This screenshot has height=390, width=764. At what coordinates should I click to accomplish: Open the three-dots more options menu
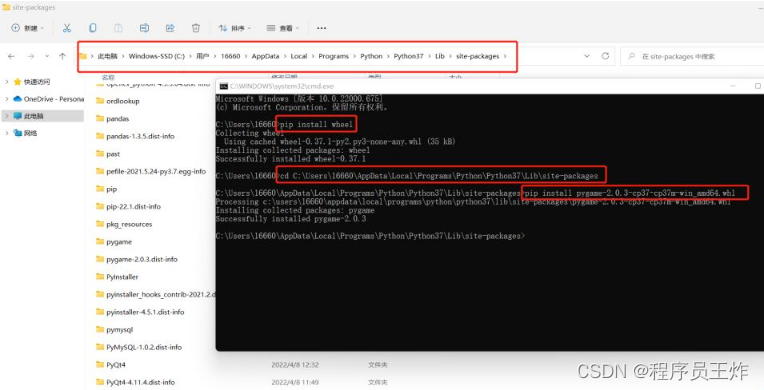tap(322, 28)
